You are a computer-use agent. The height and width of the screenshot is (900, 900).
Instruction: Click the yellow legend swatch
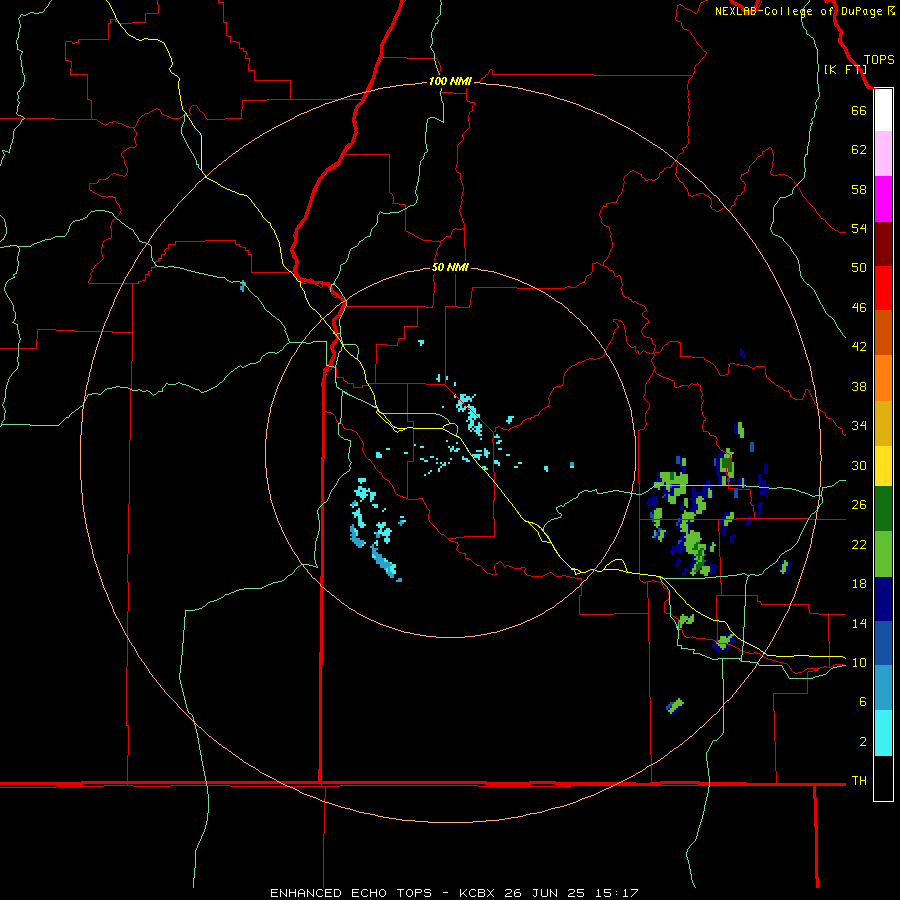pyautogui.click(x=883, y=466)
